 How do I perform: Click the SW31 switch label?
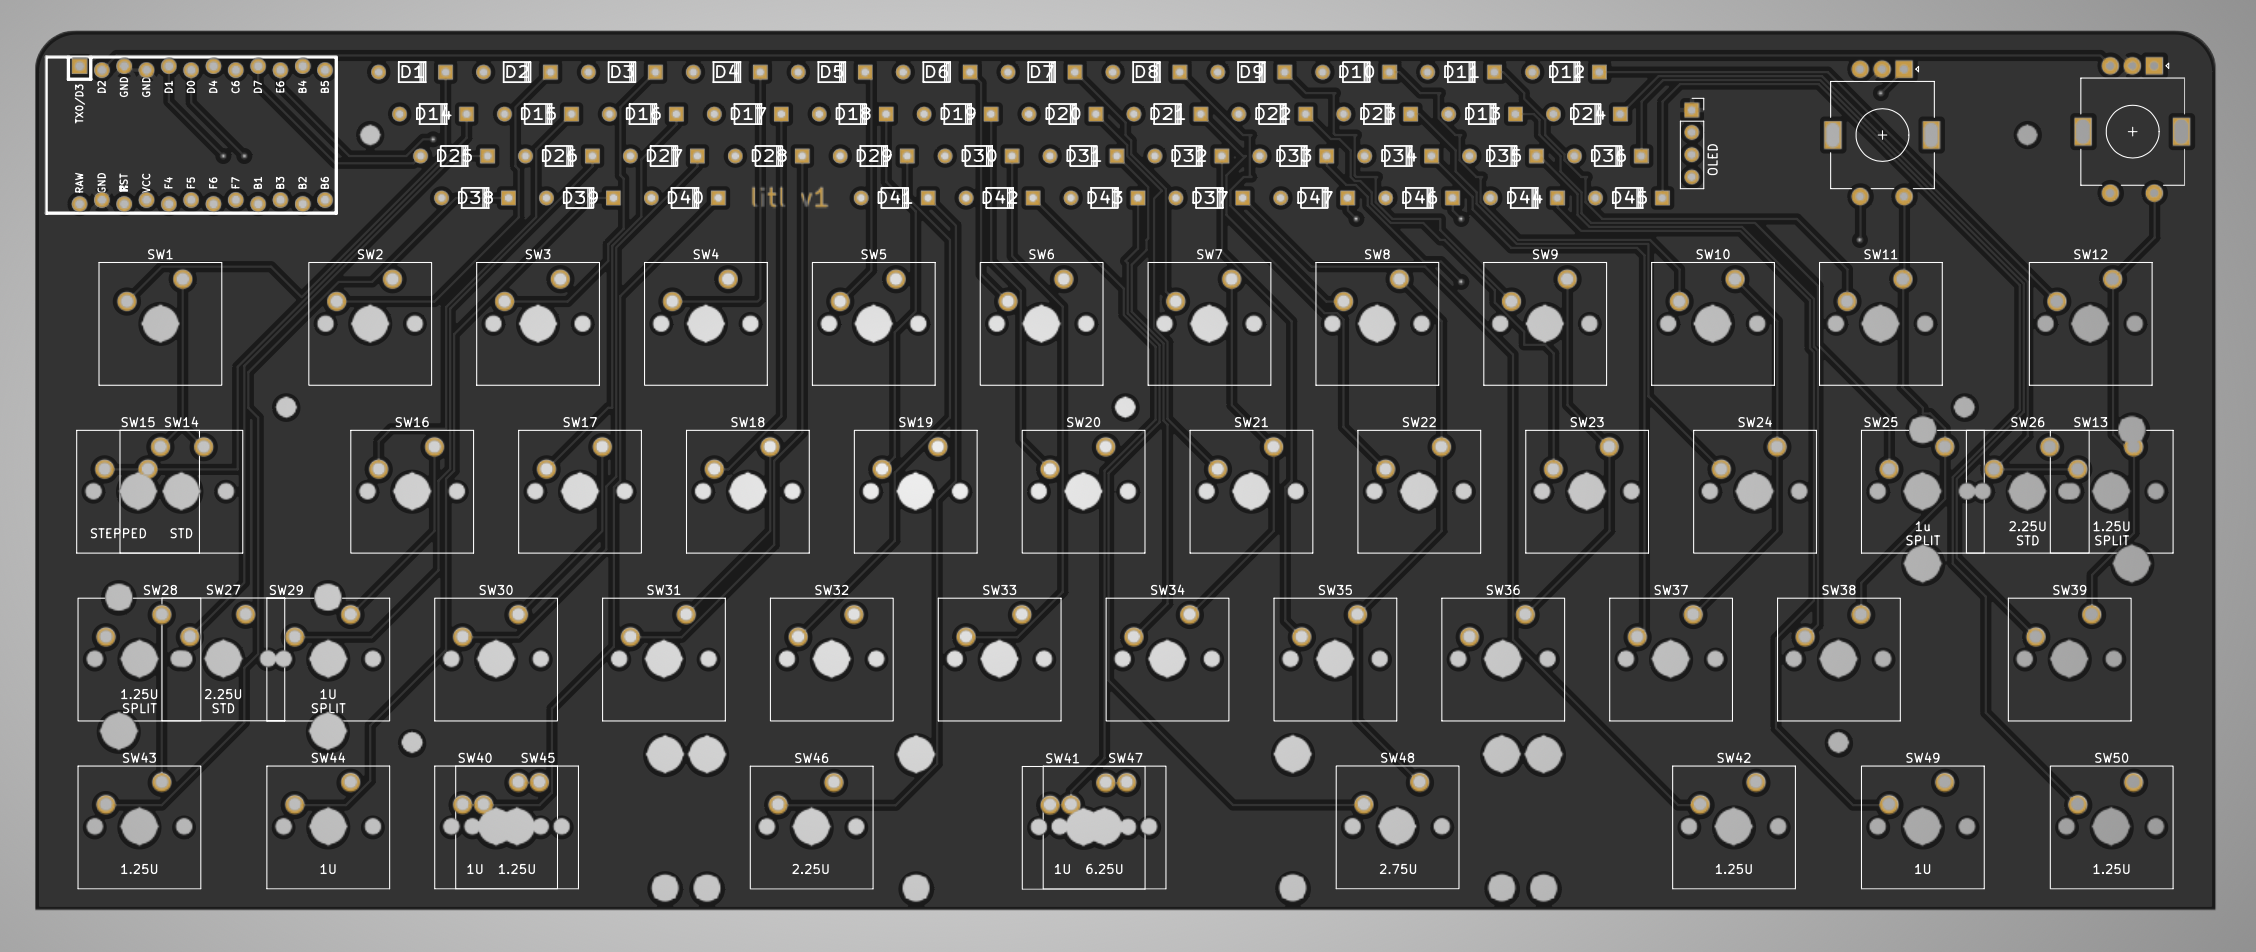(x=663, y=590)
